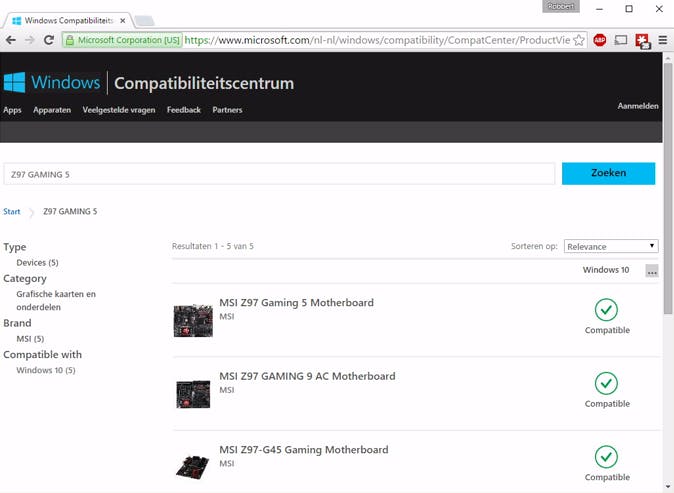Open Chrome hamburger menu
The image size is (674, 493).
(663, 40)
